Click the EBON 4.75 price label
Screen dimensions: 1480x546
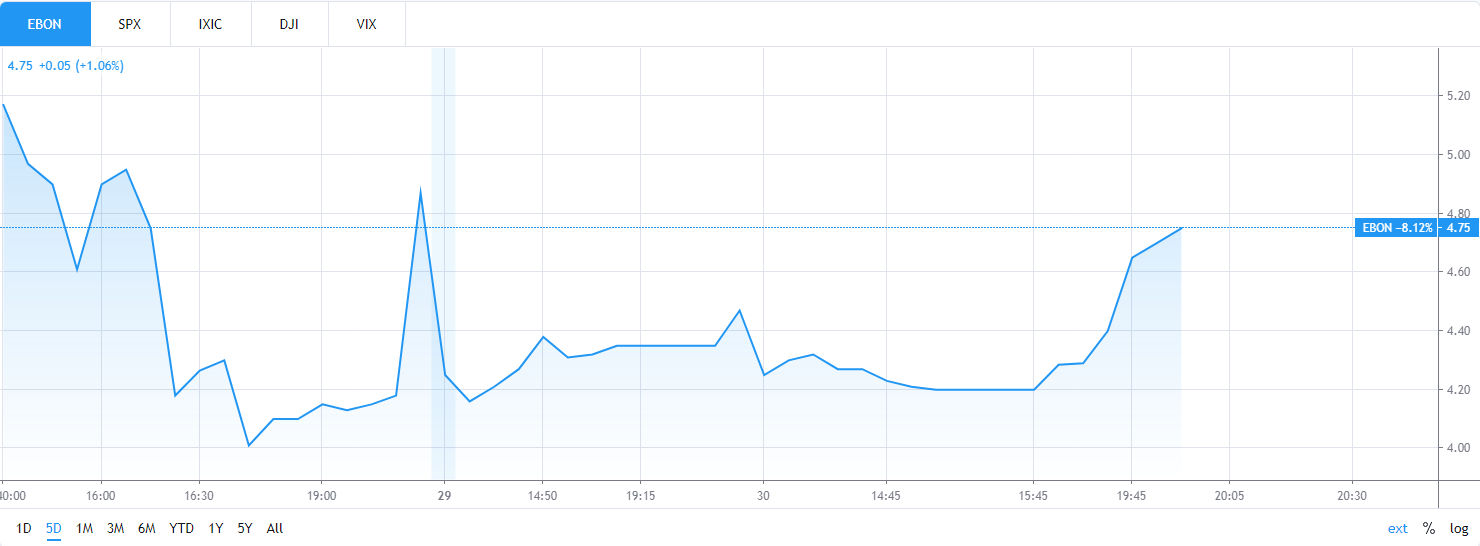pyautogui.click(x=1415, y=227)
